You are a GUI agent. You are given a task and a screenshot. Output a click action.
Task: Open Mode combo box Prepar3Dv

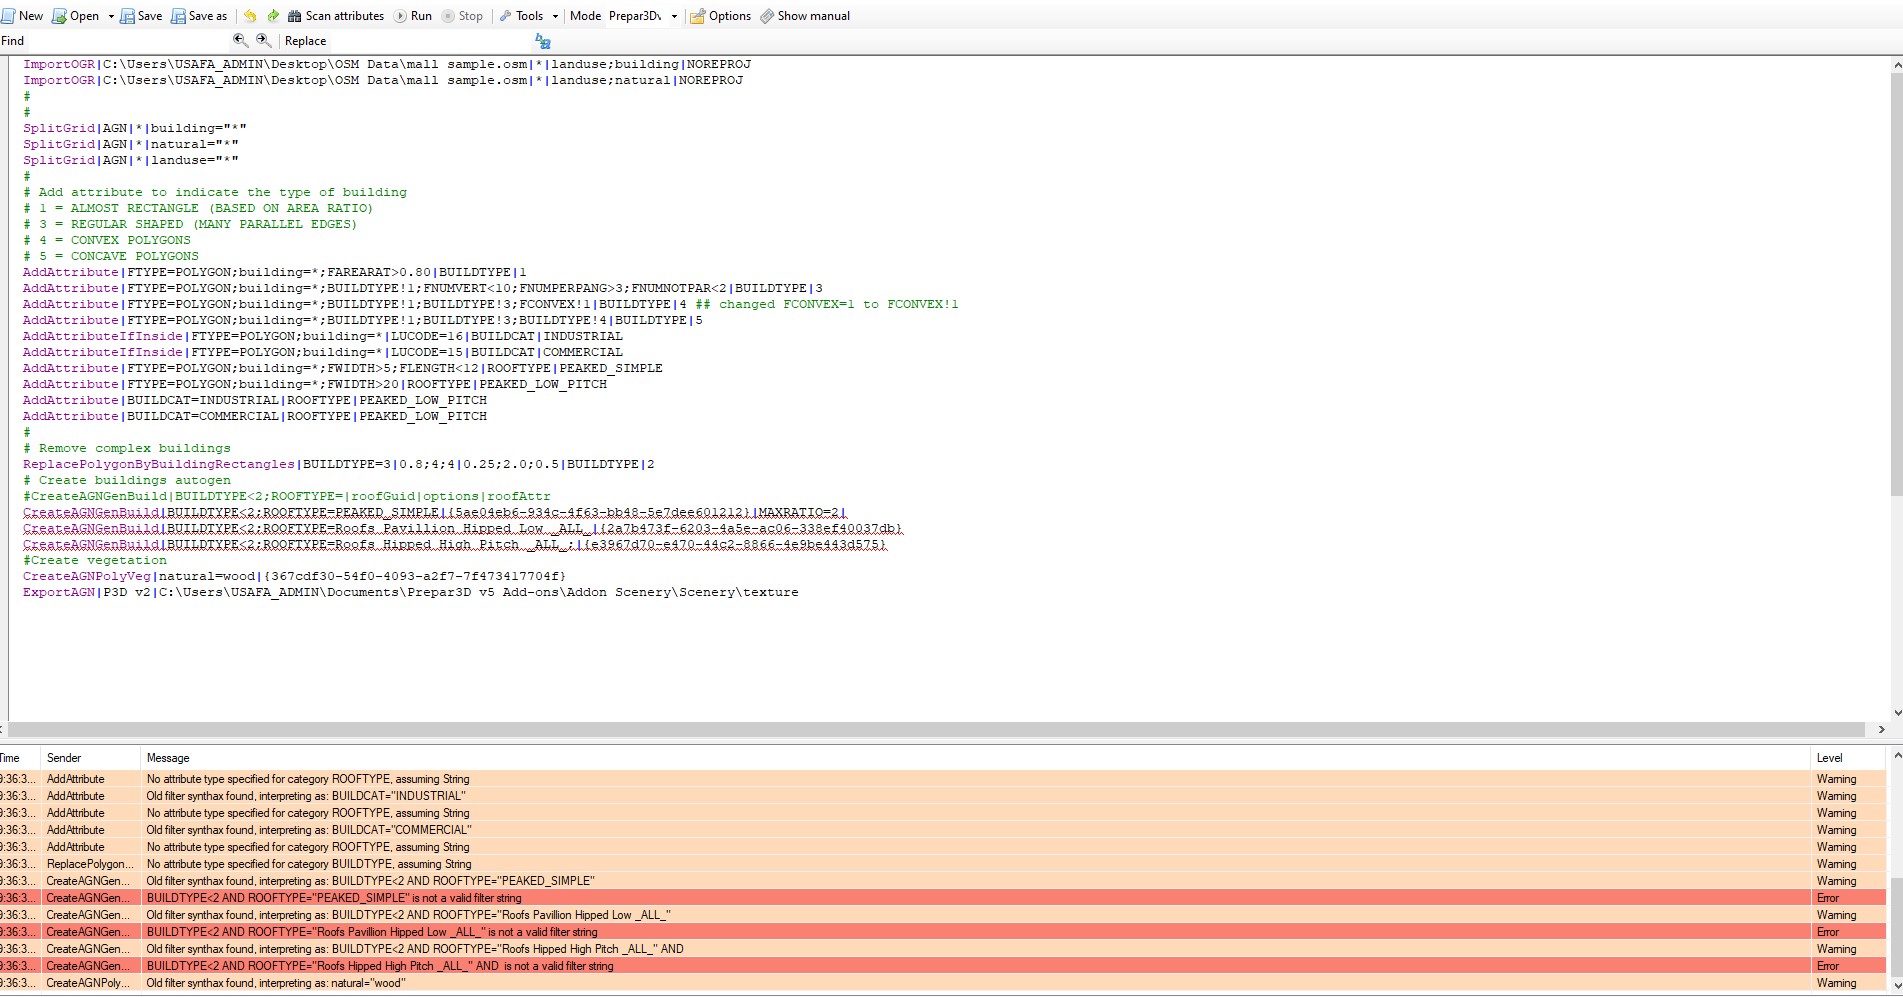(x=643, y=16)
